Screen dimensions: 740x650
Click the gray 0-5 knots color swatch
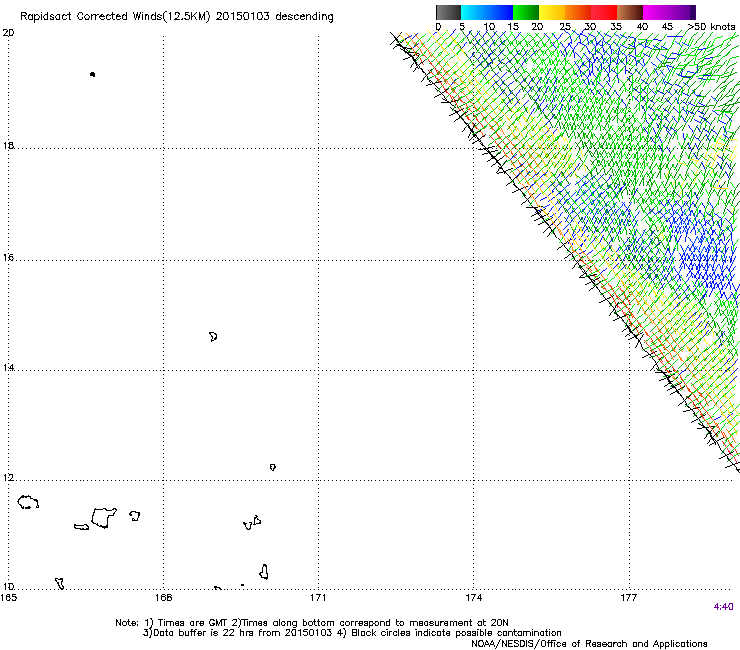pyautogui.click(x=448, y=12)
